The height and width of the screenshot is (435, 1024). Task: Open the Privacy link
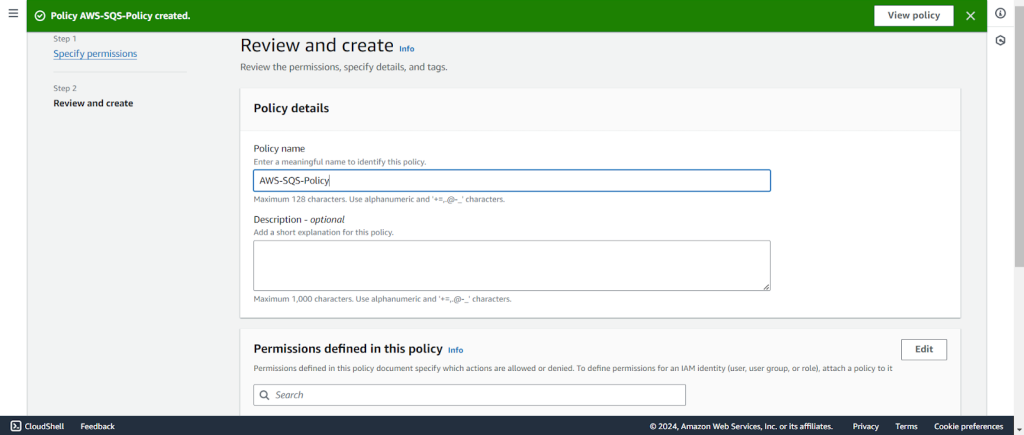865,427
